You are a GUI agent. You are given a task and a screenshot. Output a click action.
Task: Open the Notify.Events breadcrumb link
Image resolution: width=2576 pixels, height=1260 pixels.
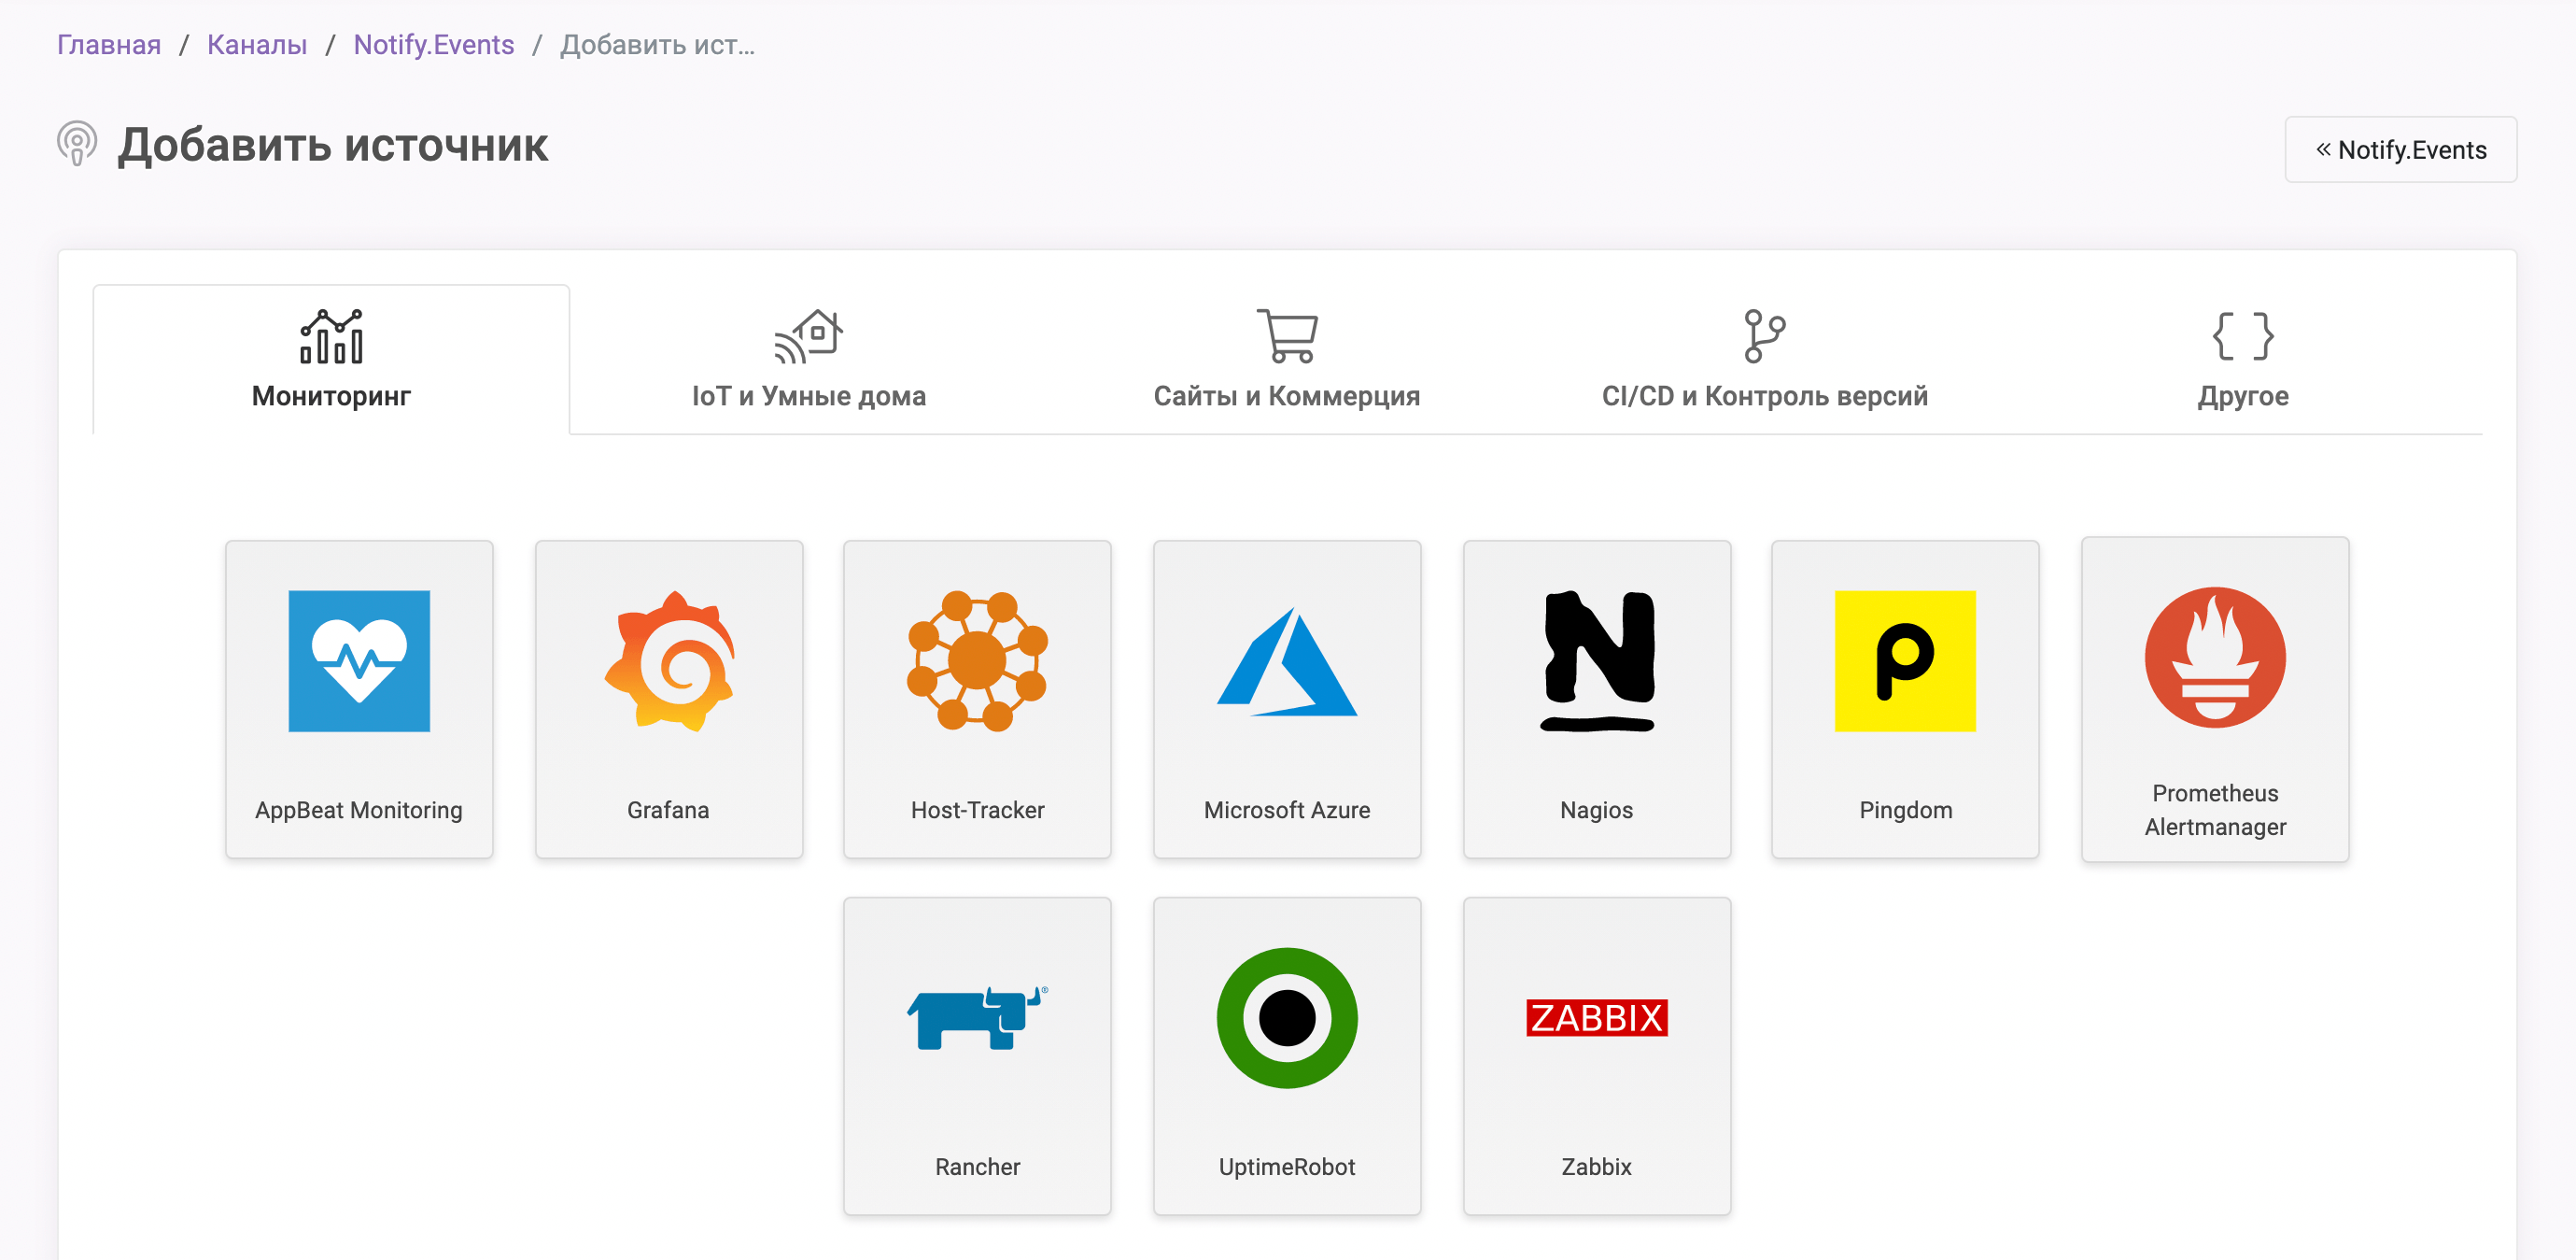point(434,45)
